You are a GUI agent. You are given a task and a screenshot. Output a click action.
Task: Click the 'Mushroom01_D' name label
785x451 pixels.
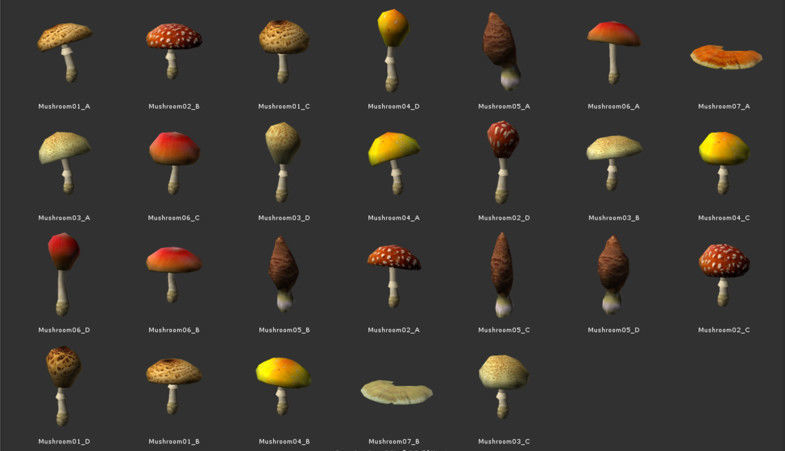click(x=64, y=441)
